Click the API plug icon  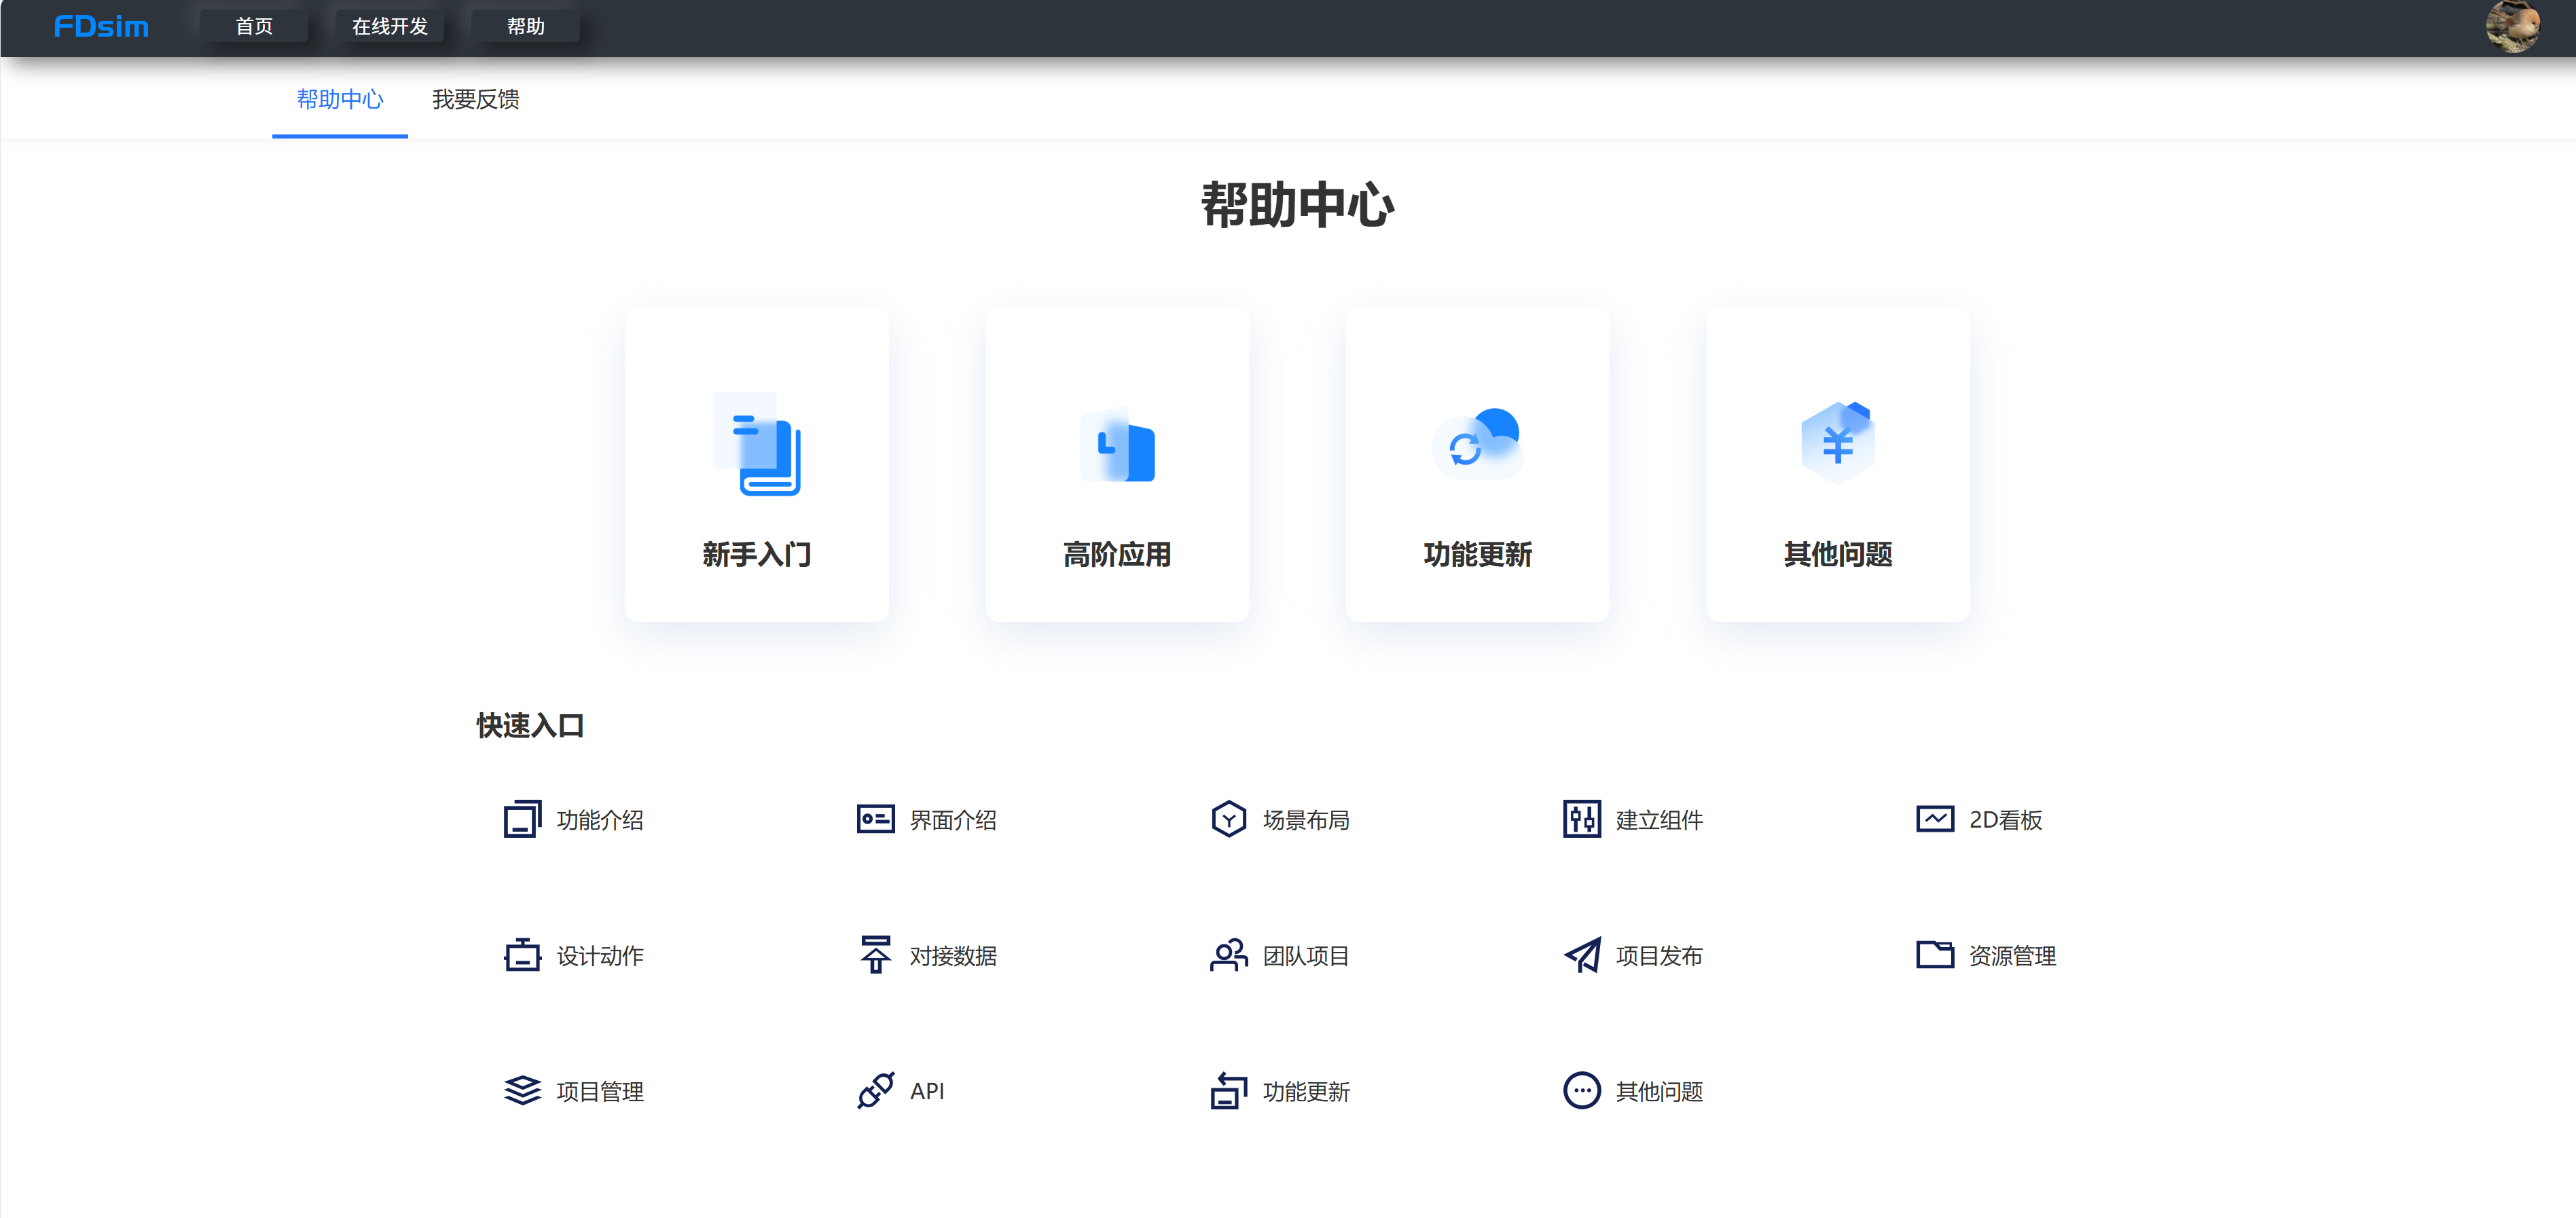pyautogui.click(x=875, y=1090)
